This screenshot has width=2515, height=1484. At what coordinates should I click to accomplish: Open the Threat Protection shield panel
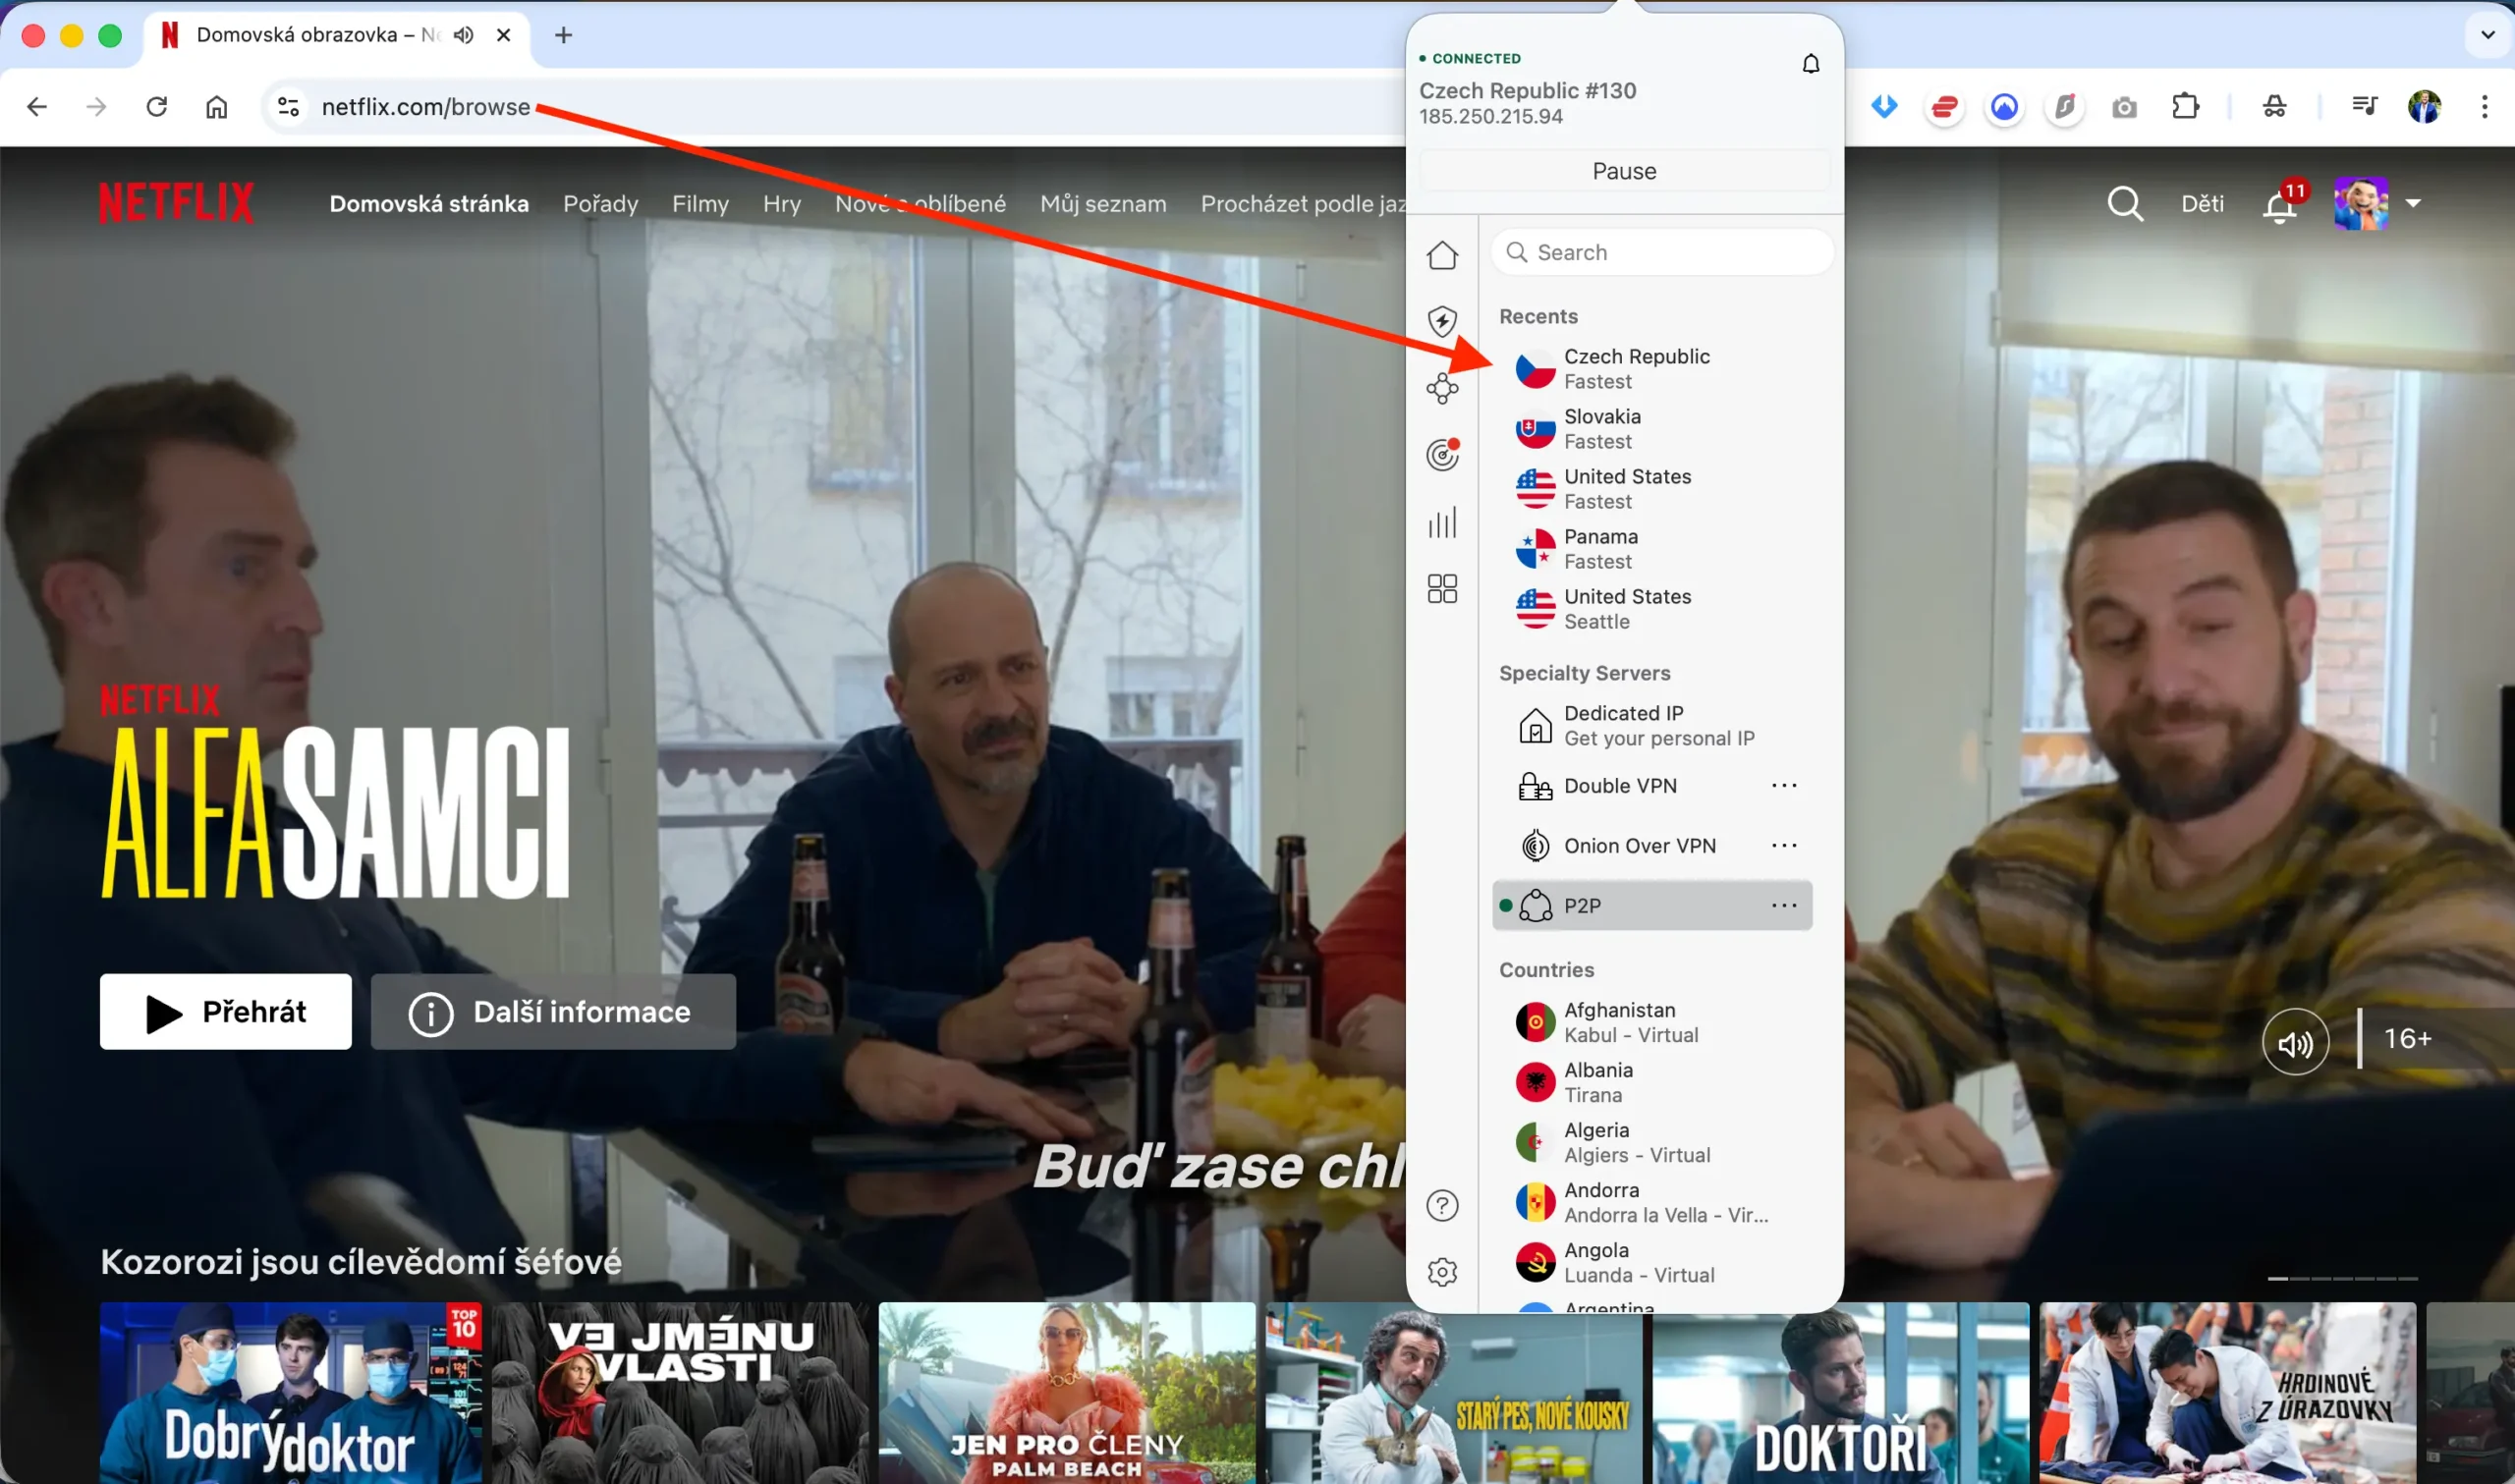click(1441, 321)
